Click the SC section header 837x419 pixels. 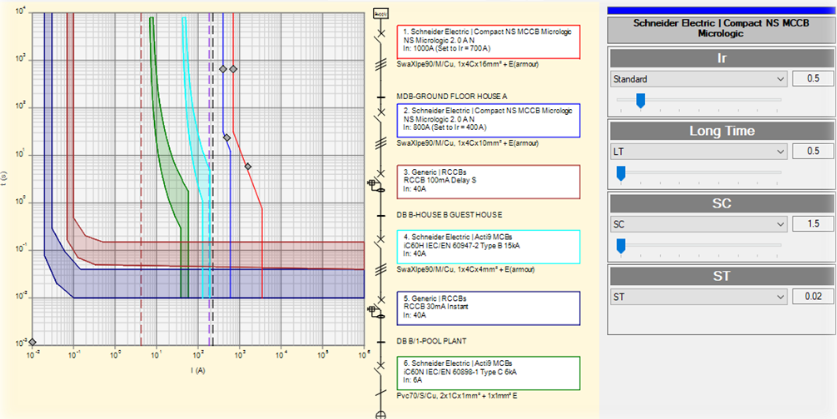click(722, 204)
